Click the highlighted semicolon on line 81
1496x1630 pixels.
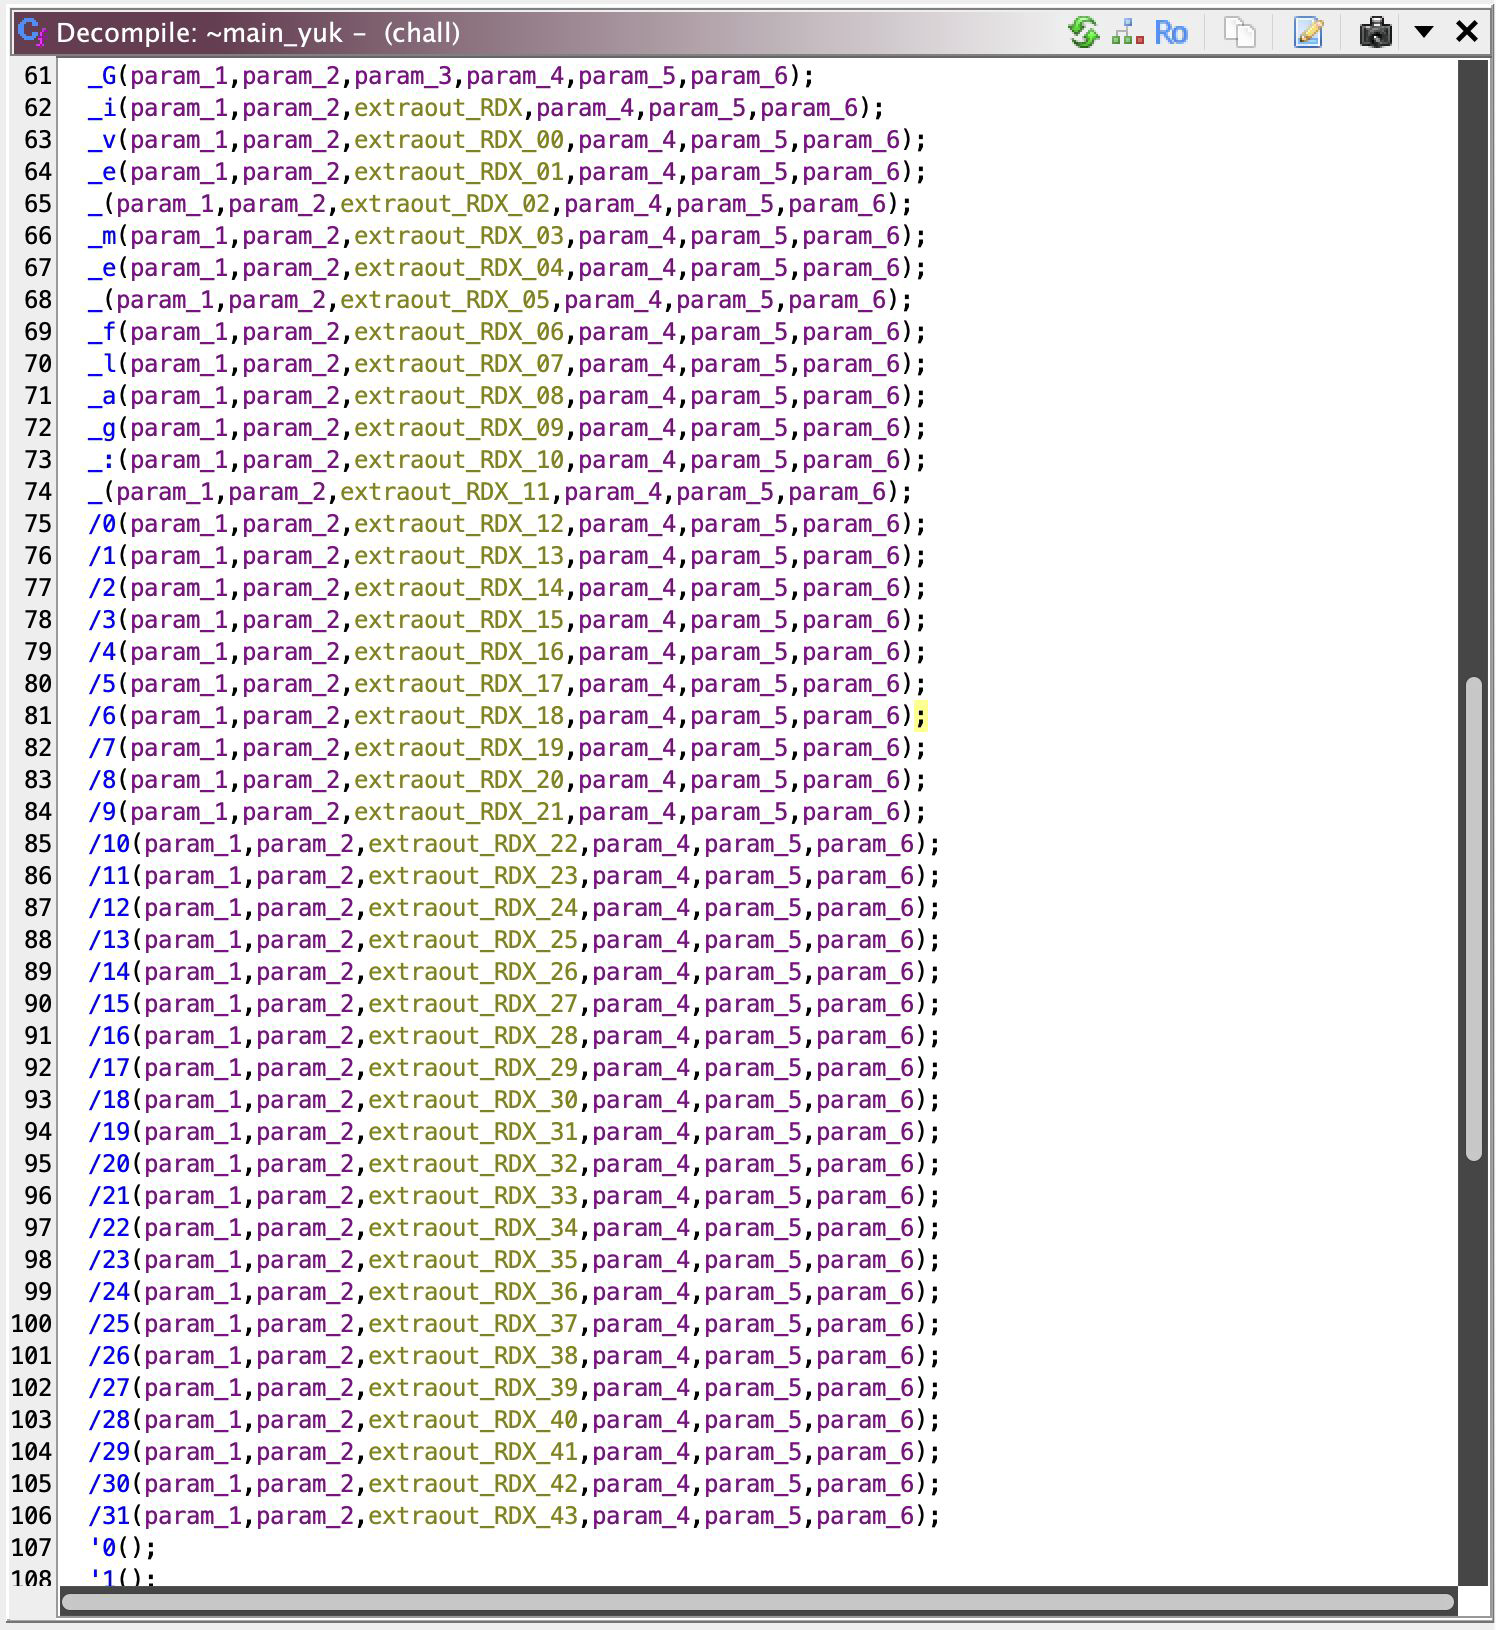[x=920, y=716]
